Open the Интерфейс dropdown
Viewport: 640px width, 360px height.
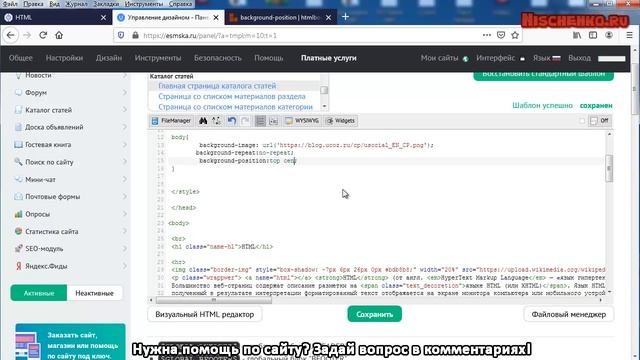pos(500,58)
